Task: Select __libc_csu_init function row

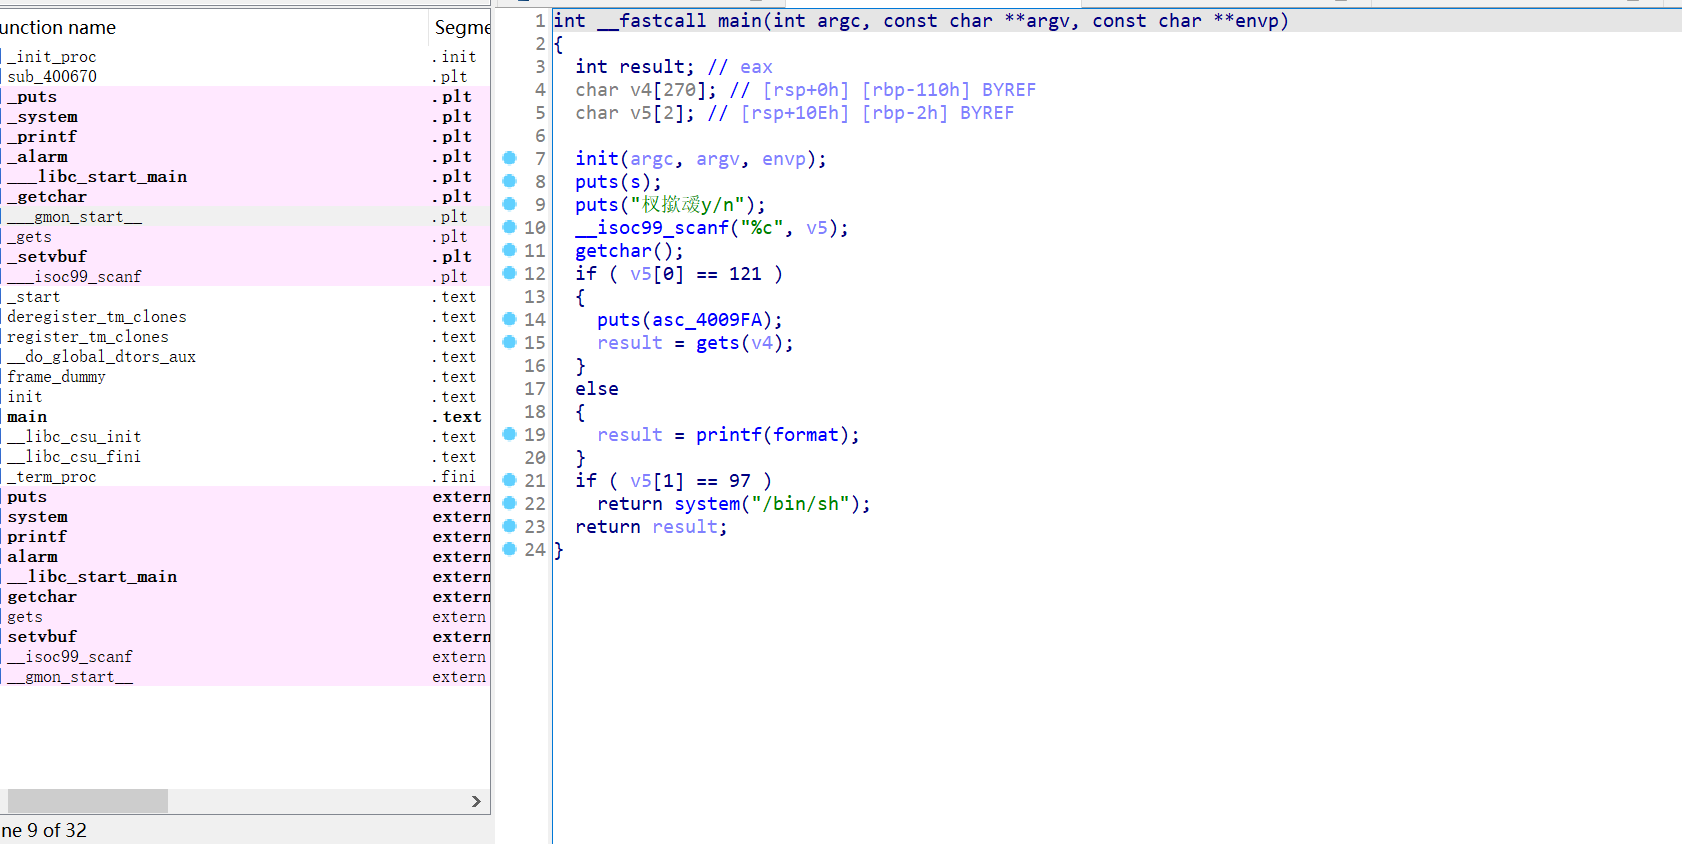Action: [x=245, y=437]
